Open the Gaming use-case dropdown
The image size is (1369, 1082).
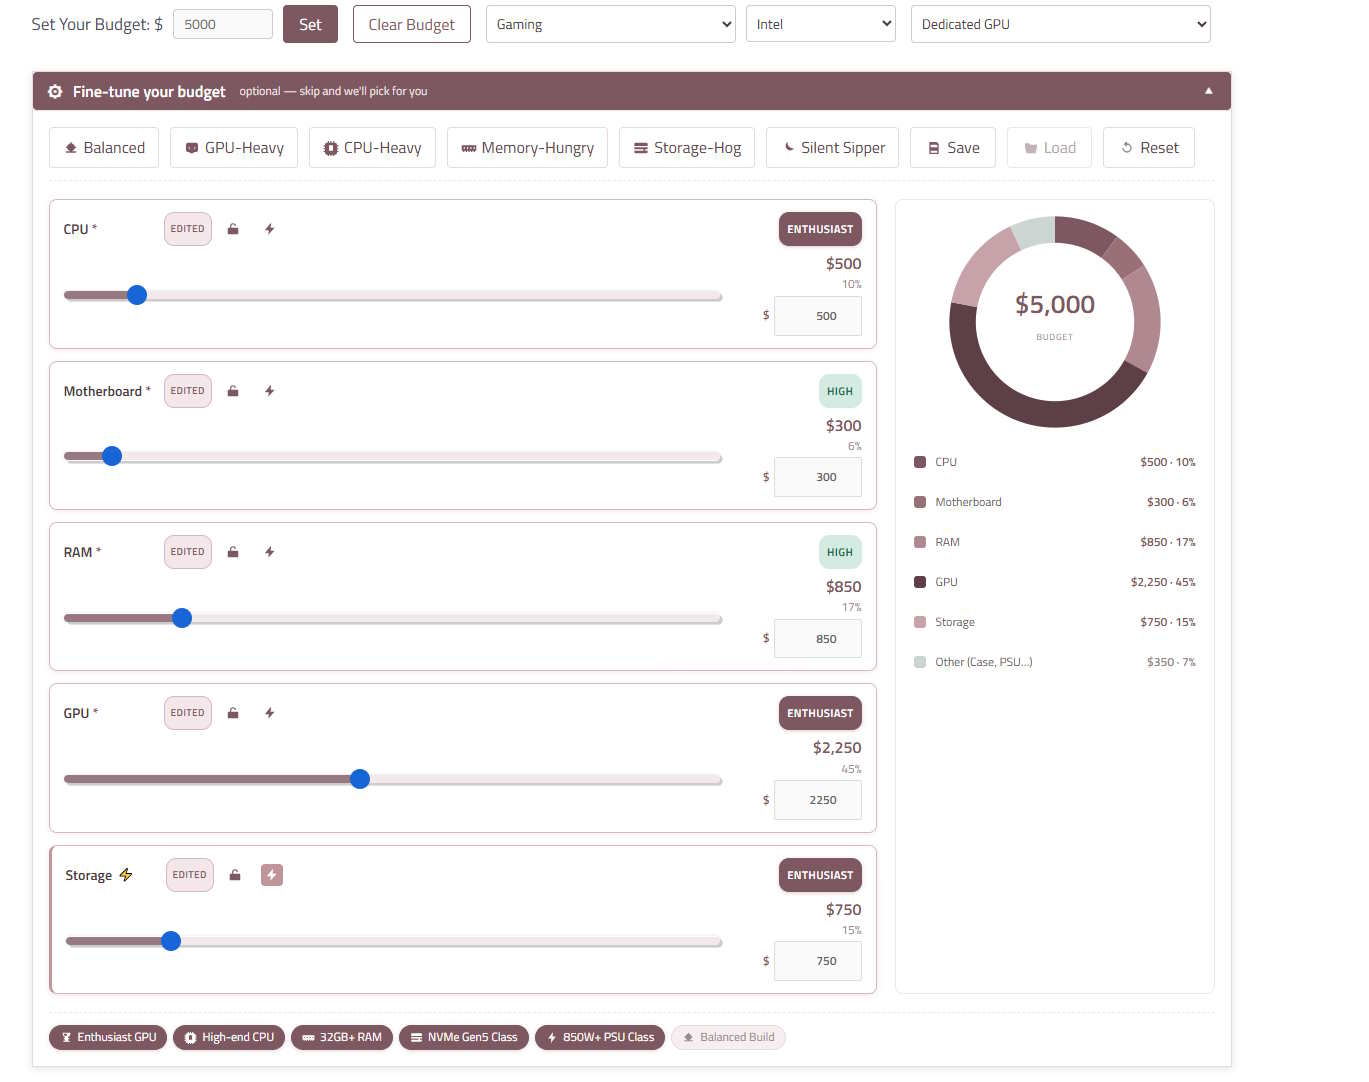click(611, 24)
